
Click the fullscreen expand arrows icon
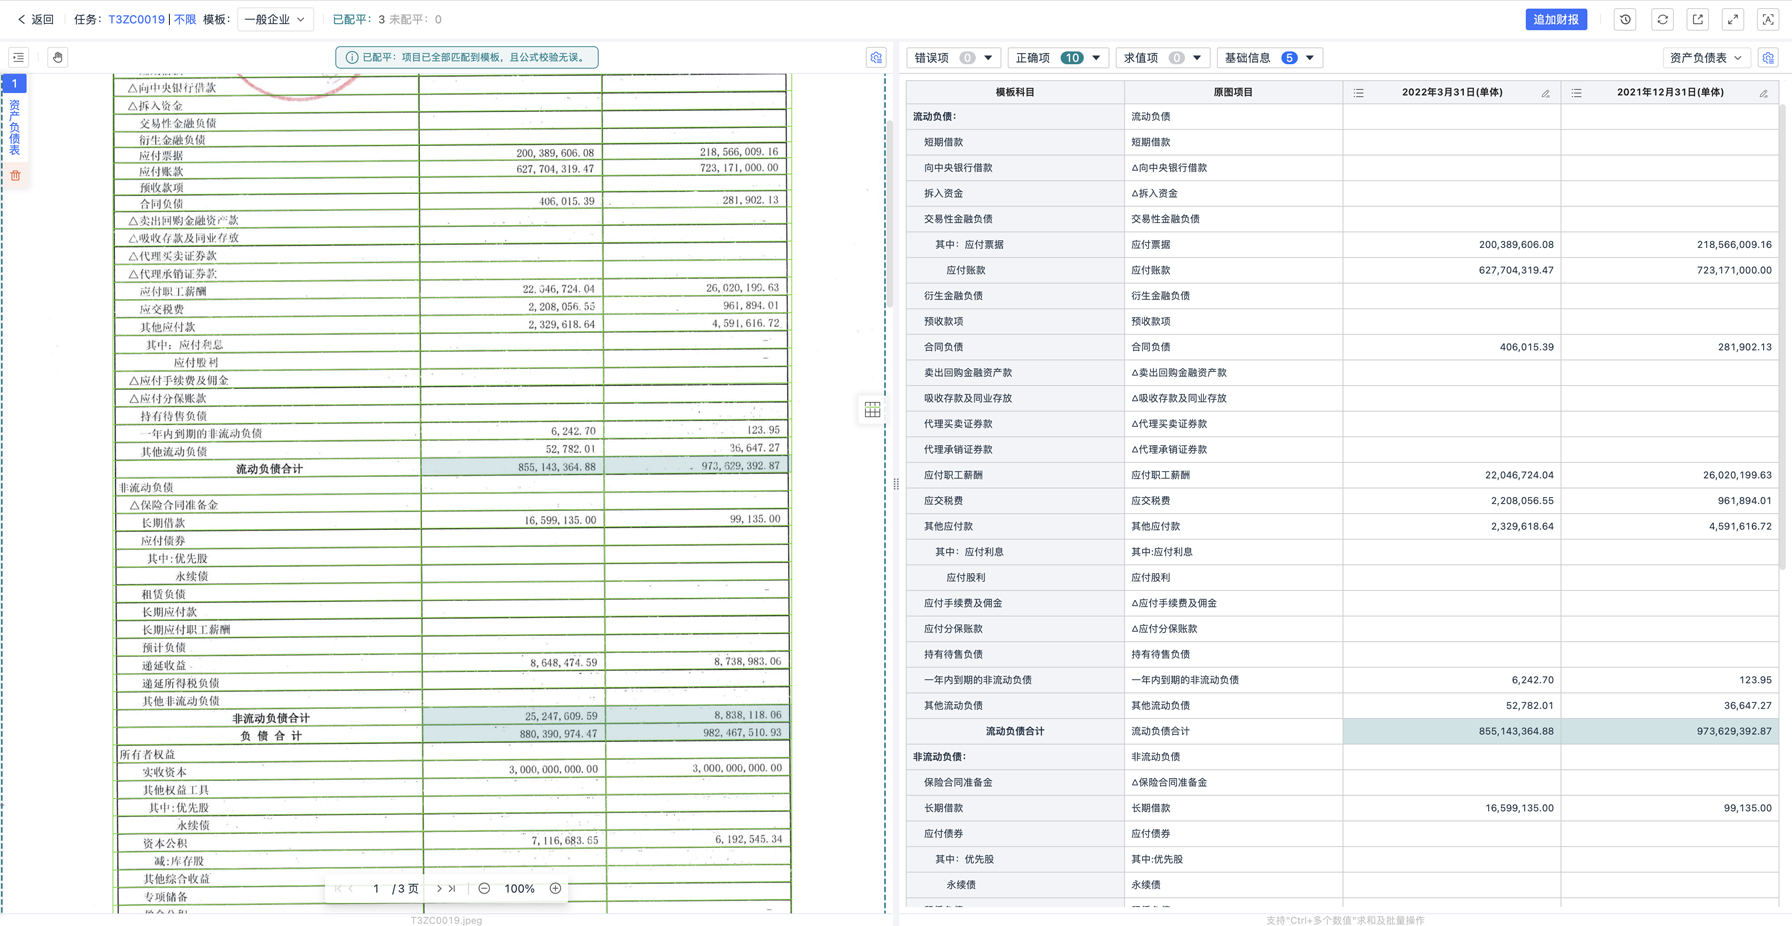(x=1733, y=19)
